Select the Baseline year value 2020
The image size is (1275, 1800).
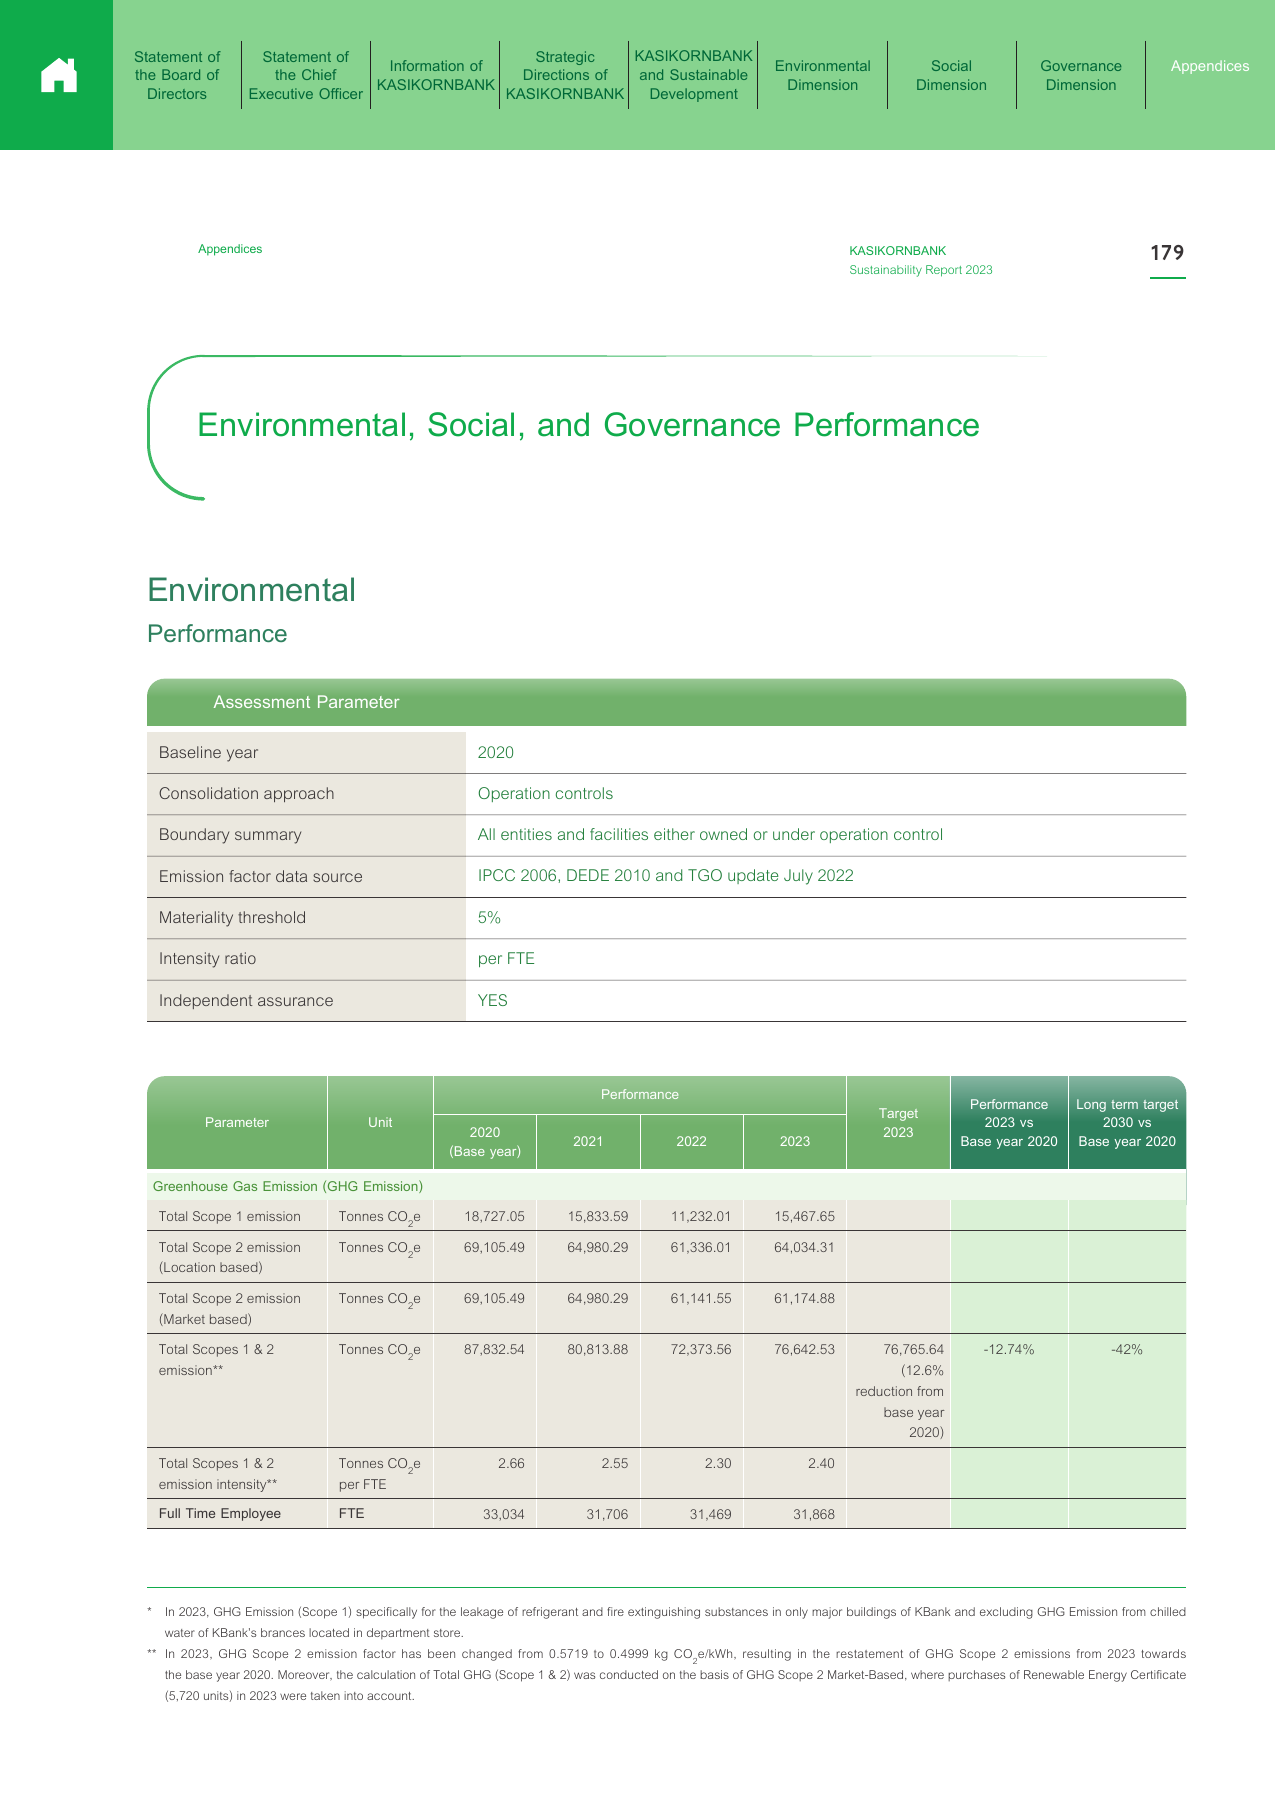pyautogui.click(x=496, y=752)
